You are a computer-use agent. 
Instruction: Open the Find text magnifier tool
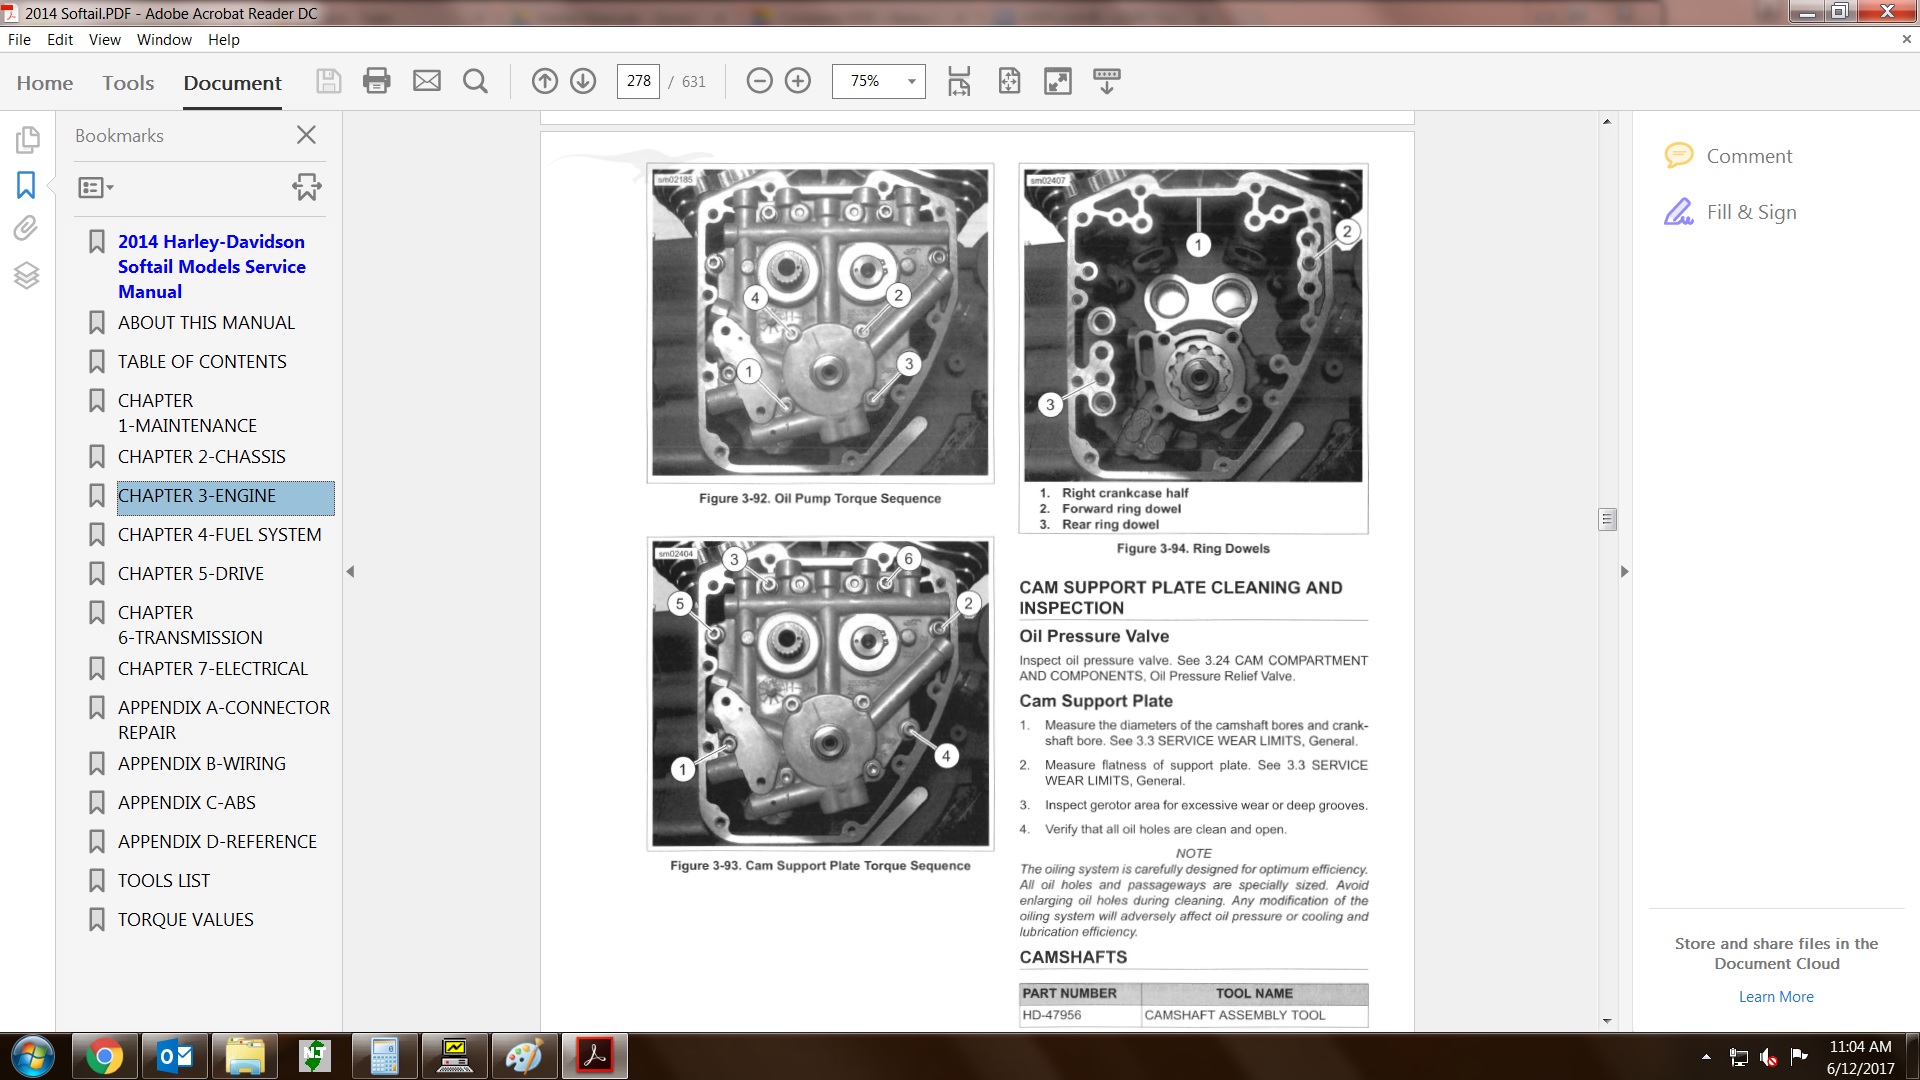pyautogui.click(x=476, y=81)
